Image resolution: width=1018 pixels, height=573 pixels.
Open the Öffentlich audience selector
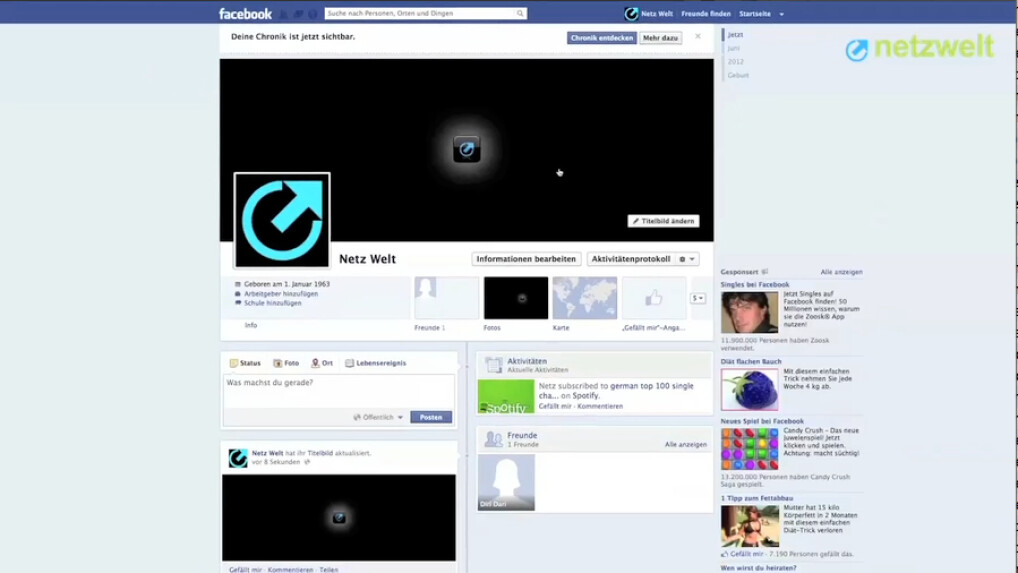(x=379, y=417)
